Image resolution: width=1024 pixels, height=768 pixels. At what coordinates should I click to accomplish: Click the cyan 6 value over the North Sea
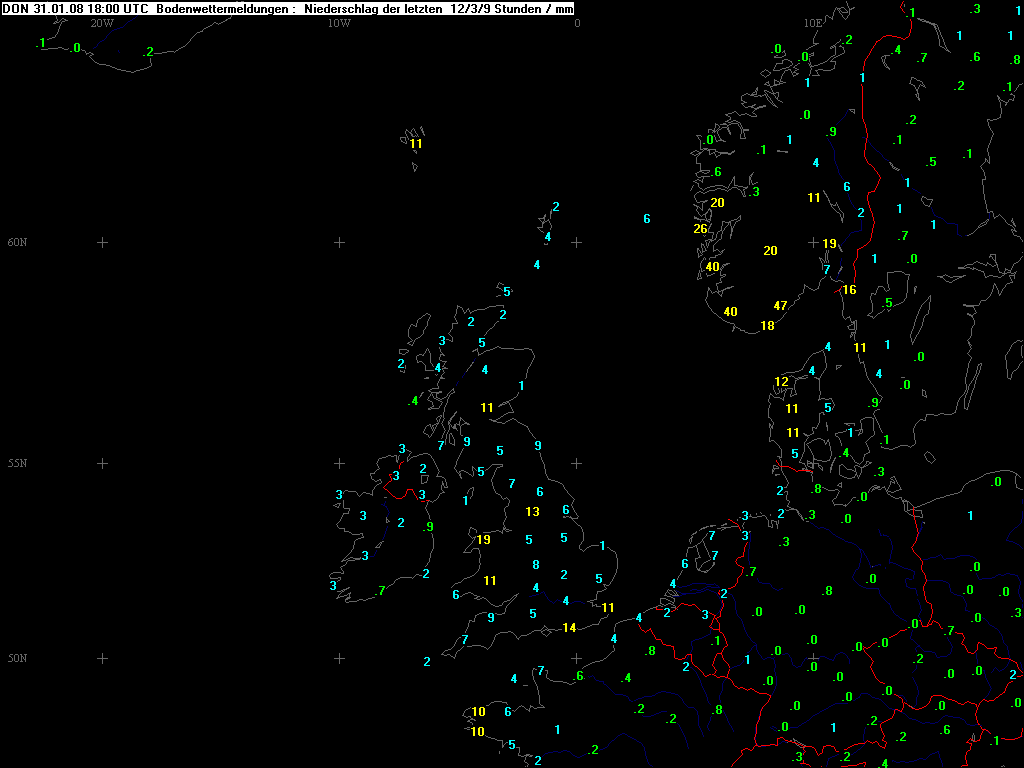pyautogui.click(x=647, y=219)
